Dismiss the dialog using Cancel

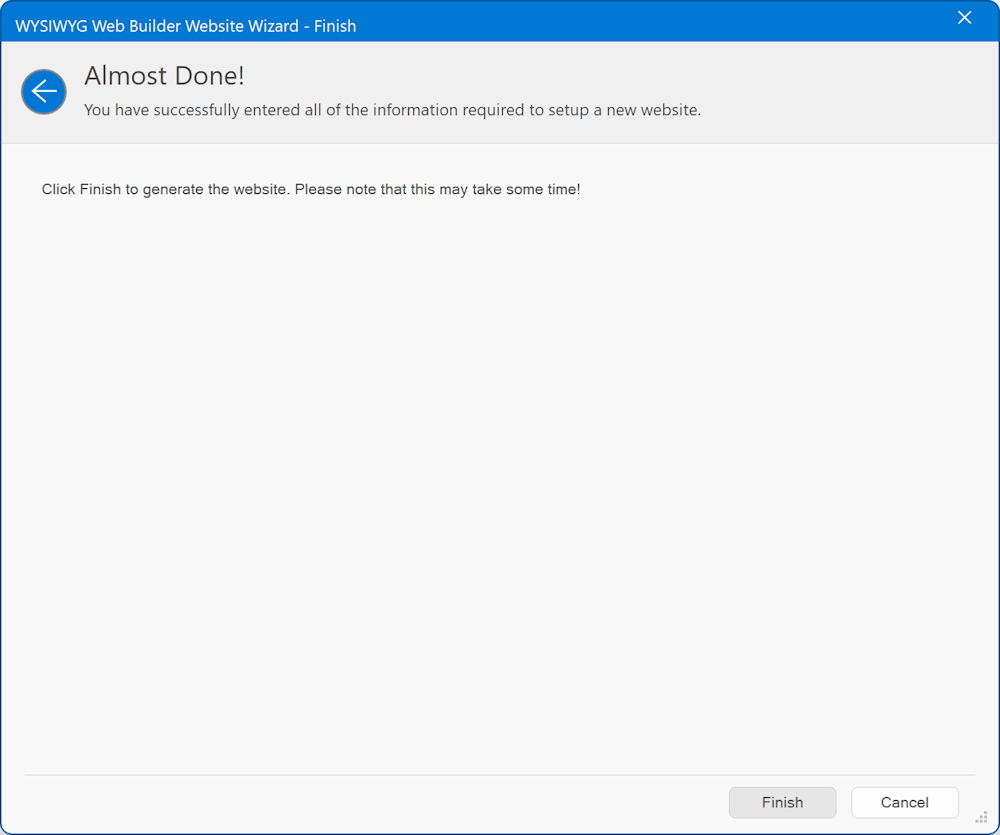tap(904, 802)
